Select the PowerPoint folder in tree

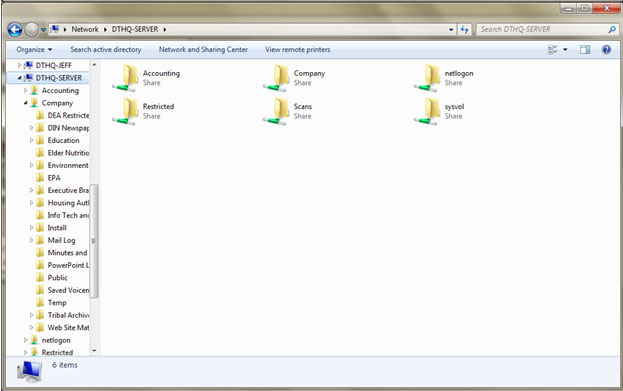point(68,265)
